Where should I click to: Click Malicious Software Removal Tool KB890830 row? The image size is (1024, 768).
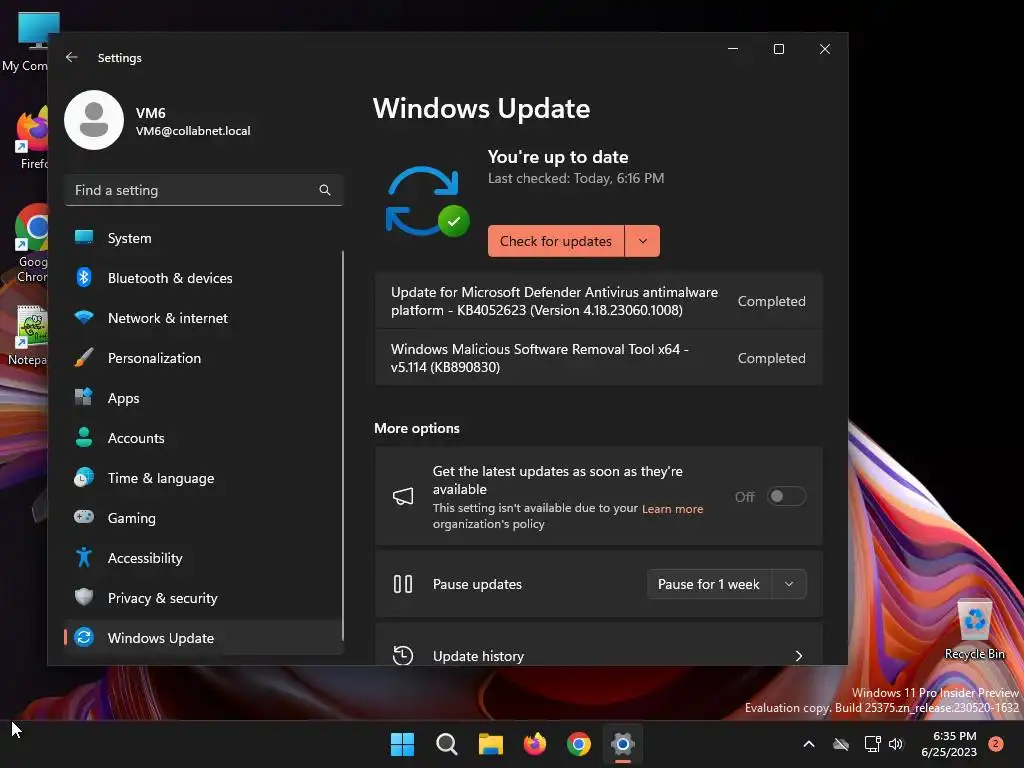coord(598,358)
